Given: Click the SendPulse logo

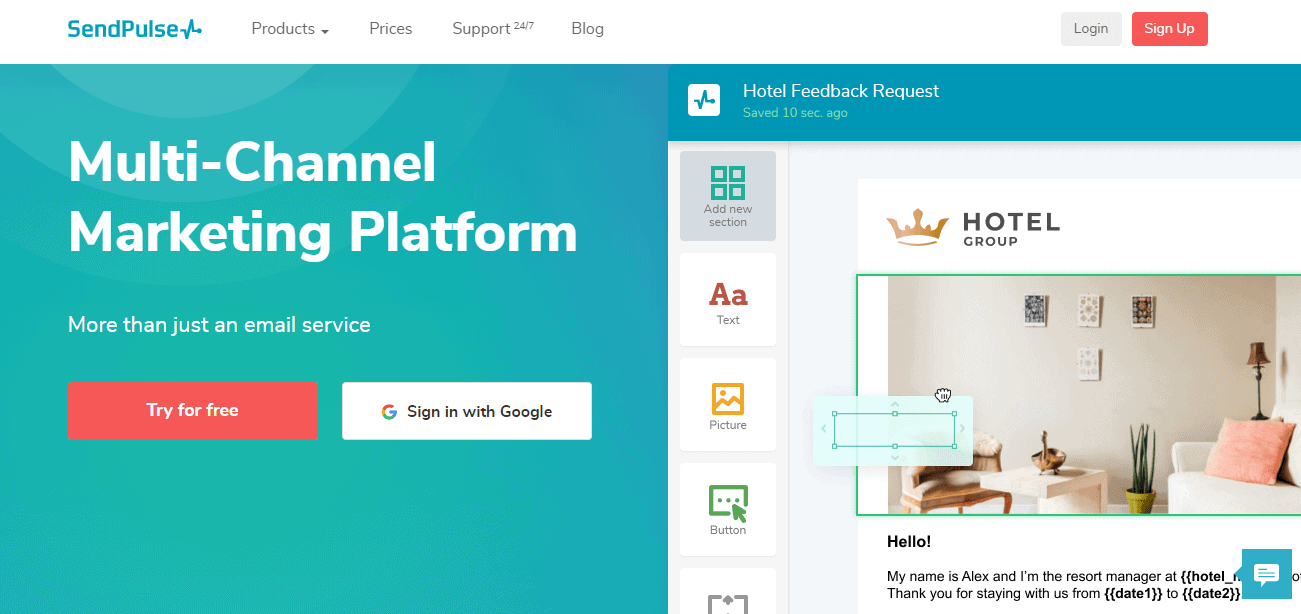Looking at the screenshot, I should click(x=134, y=29).
